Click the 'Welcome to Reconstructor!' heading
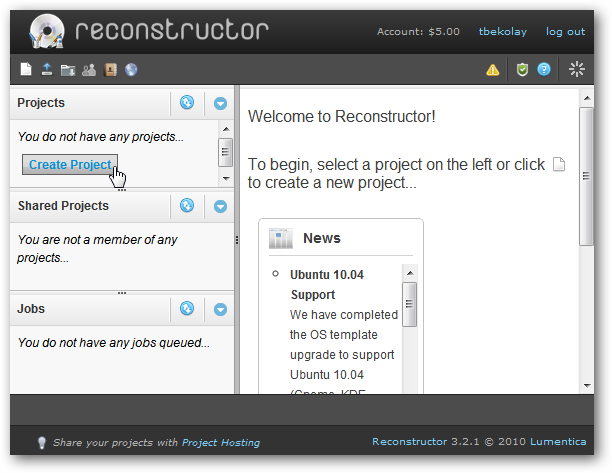Image resolution: width=612 pixels, height=473 pixels. [342, 116]
